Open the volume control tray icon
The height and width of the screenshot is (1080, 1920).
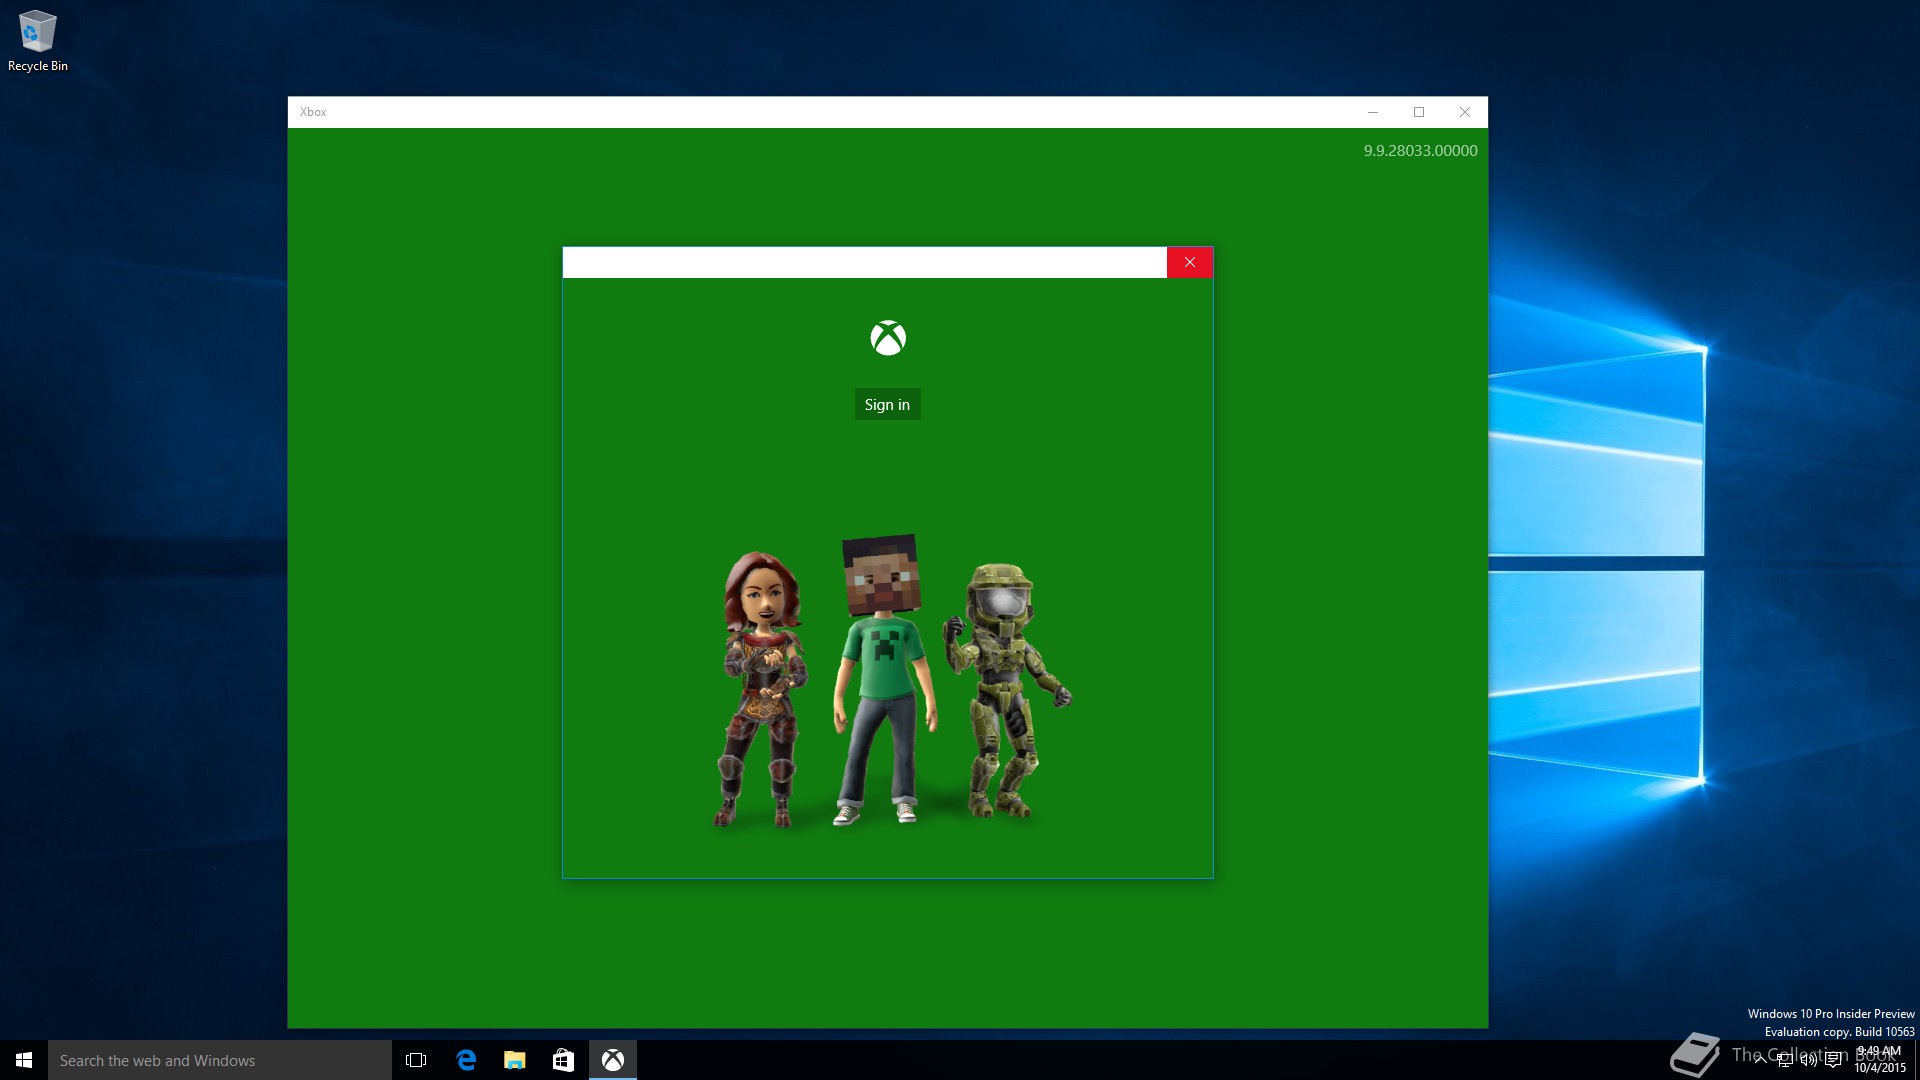[x=1809, y=1060]
